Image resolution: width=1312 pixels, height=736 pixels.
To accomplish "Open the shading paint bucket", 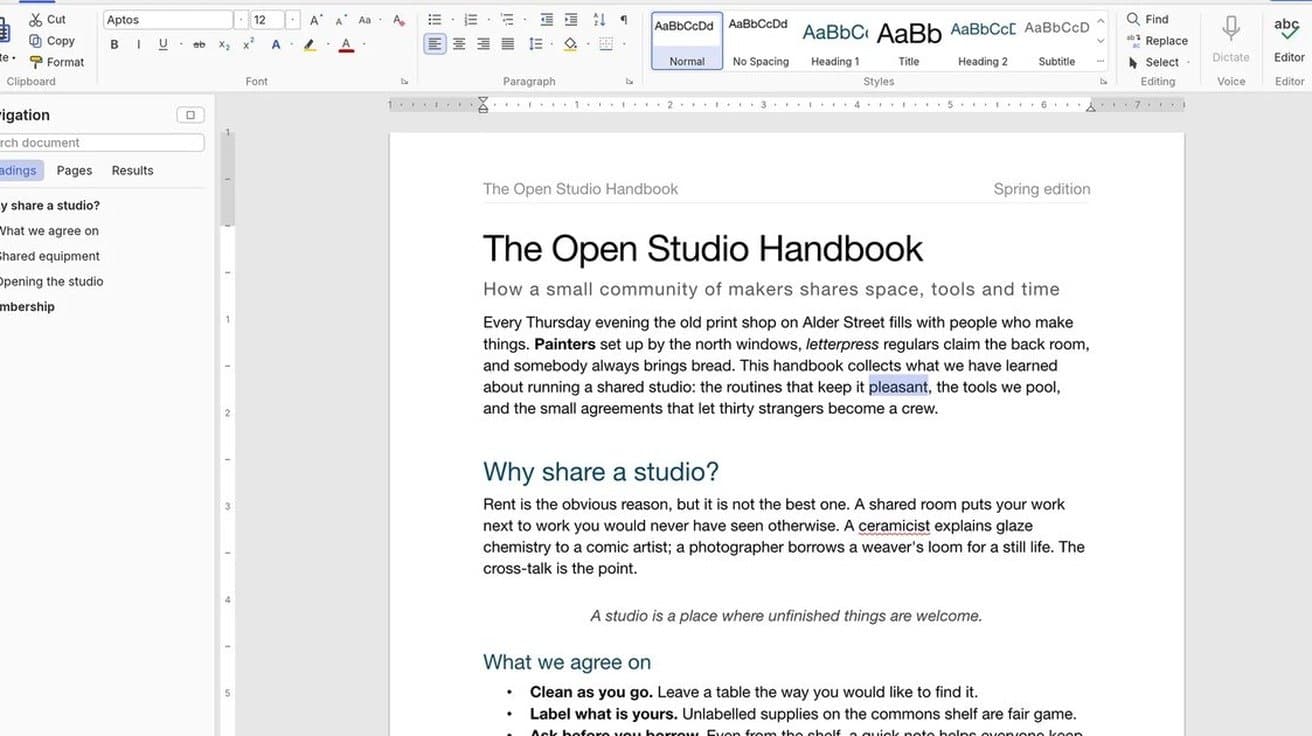I will 570,44.
